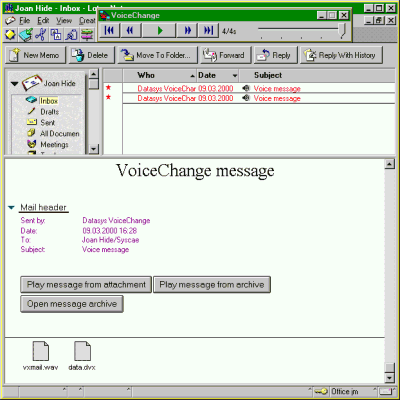Skip to start in VoiceChange player
This screenshot has height=400, width=400.
110,31
